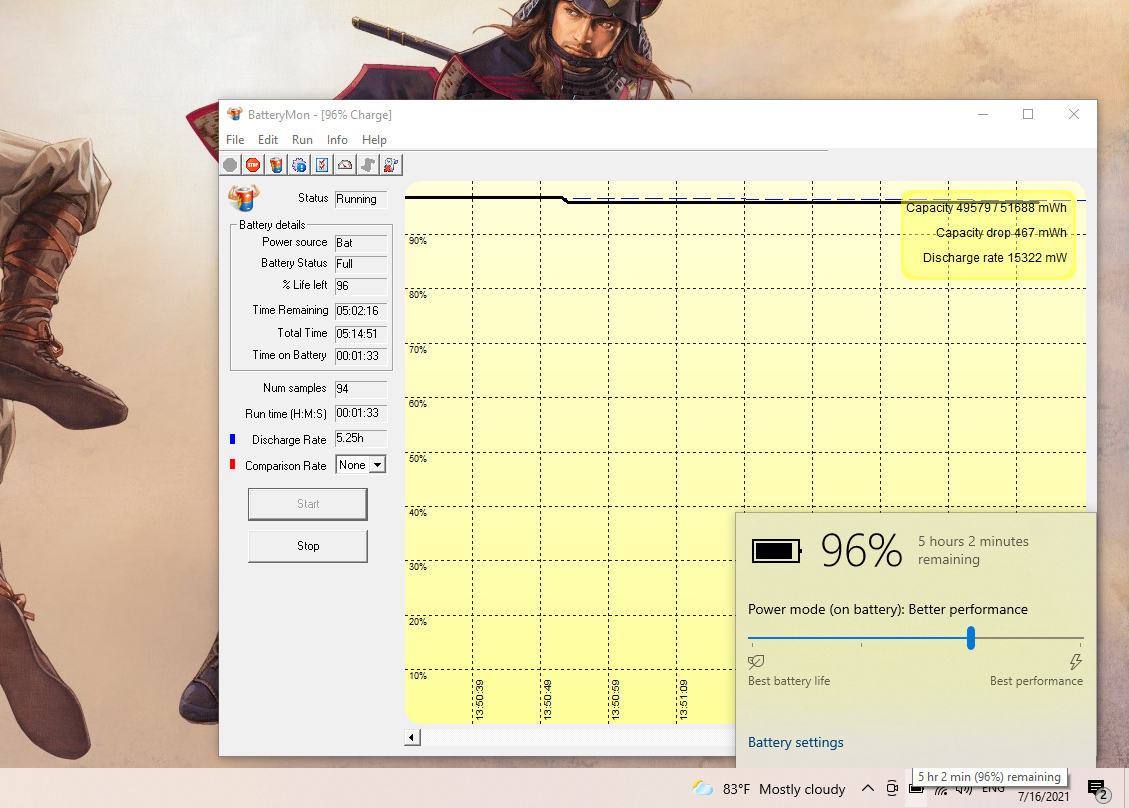
Task: Open the checklist configuration toolbar icon
Action: pos(322,165)
